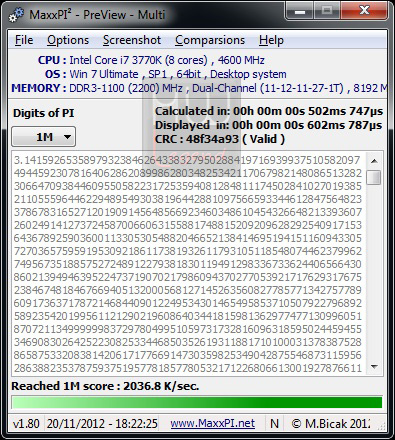Viewport: 395px width, 440px height.
Task: Expand the Digits of PI dropdown
Action: pos(44,137)
